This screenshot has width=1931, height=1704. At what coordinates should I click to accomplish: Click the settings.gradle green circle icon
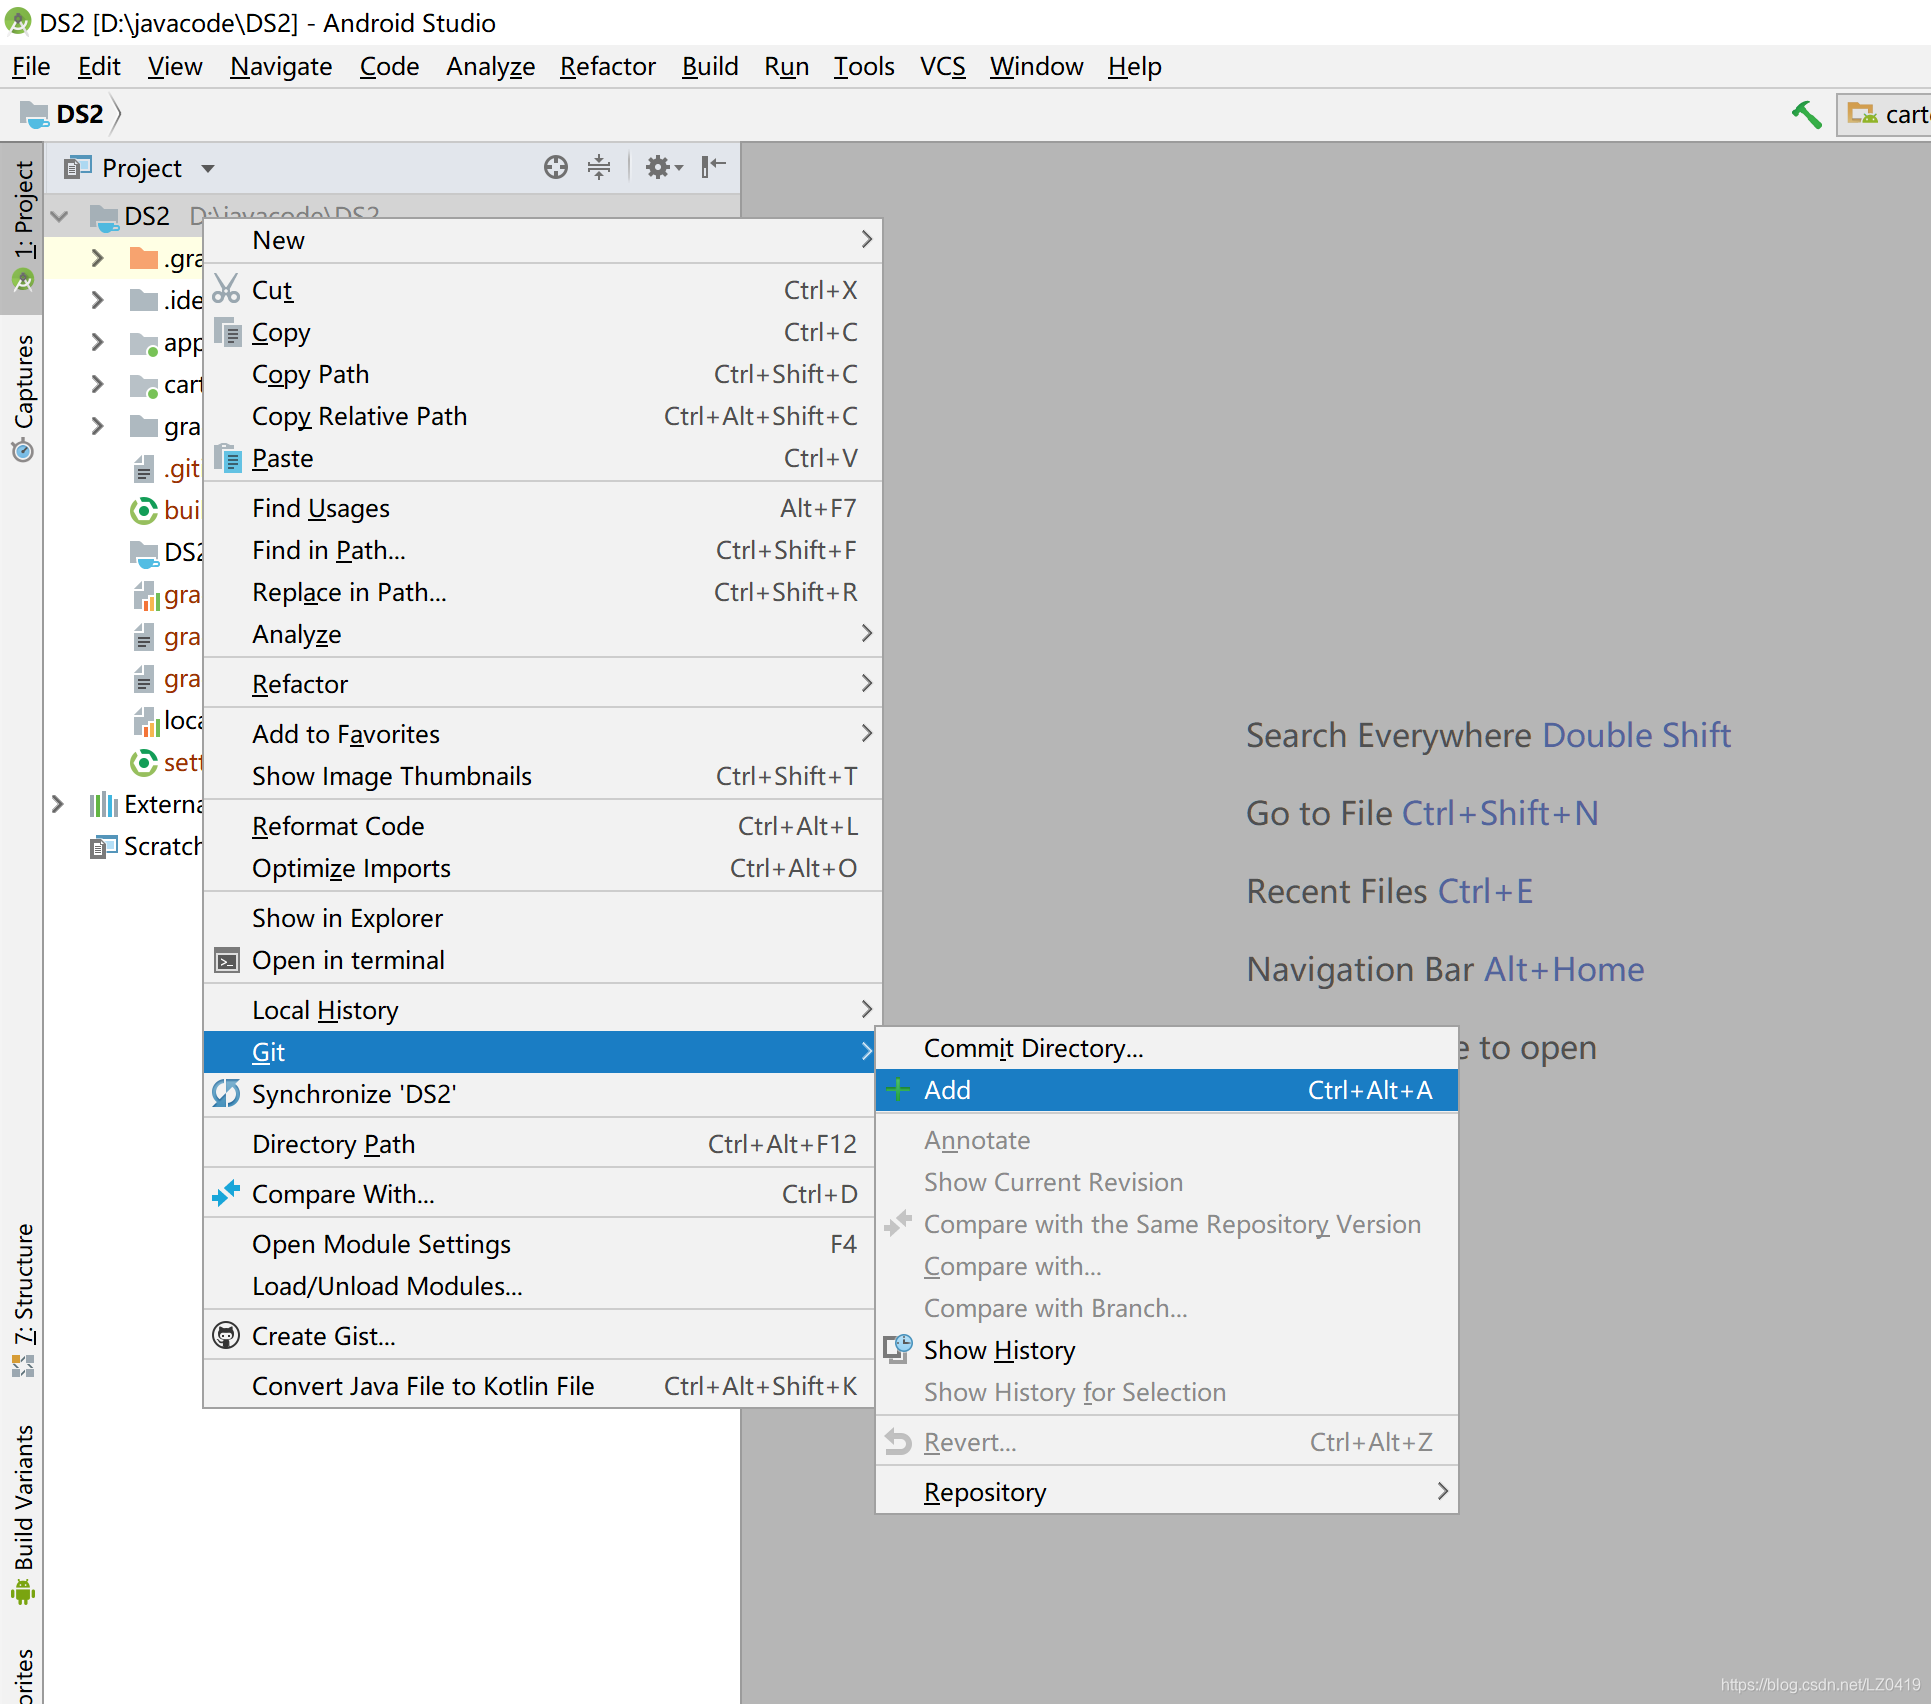click(144, 762)
